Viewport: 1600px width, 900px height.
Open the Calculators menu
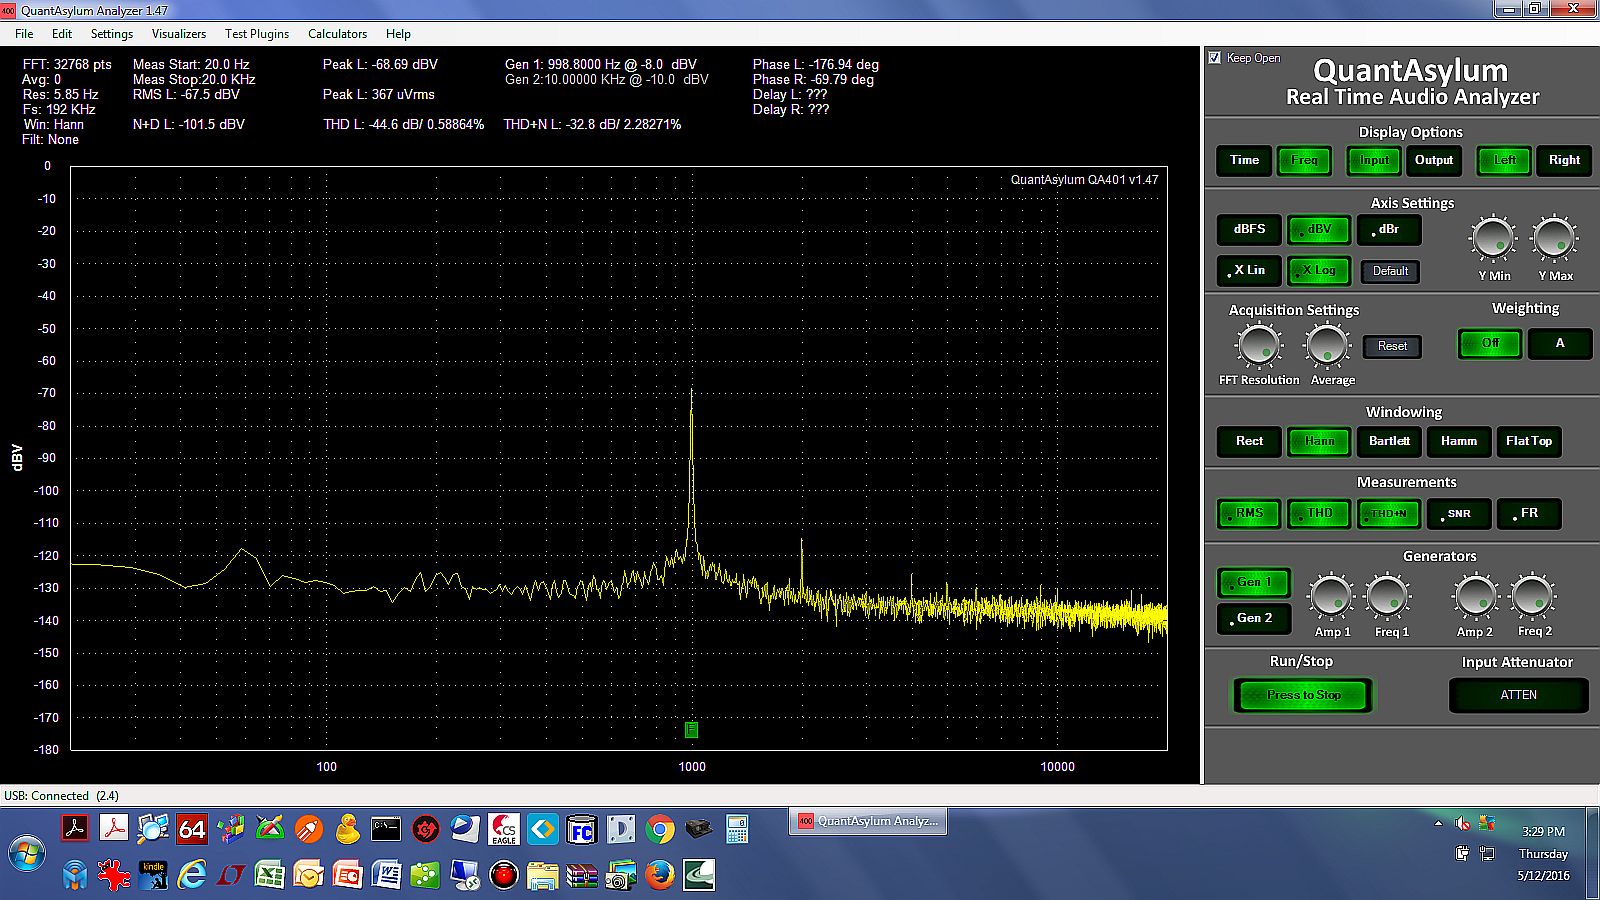337,34
